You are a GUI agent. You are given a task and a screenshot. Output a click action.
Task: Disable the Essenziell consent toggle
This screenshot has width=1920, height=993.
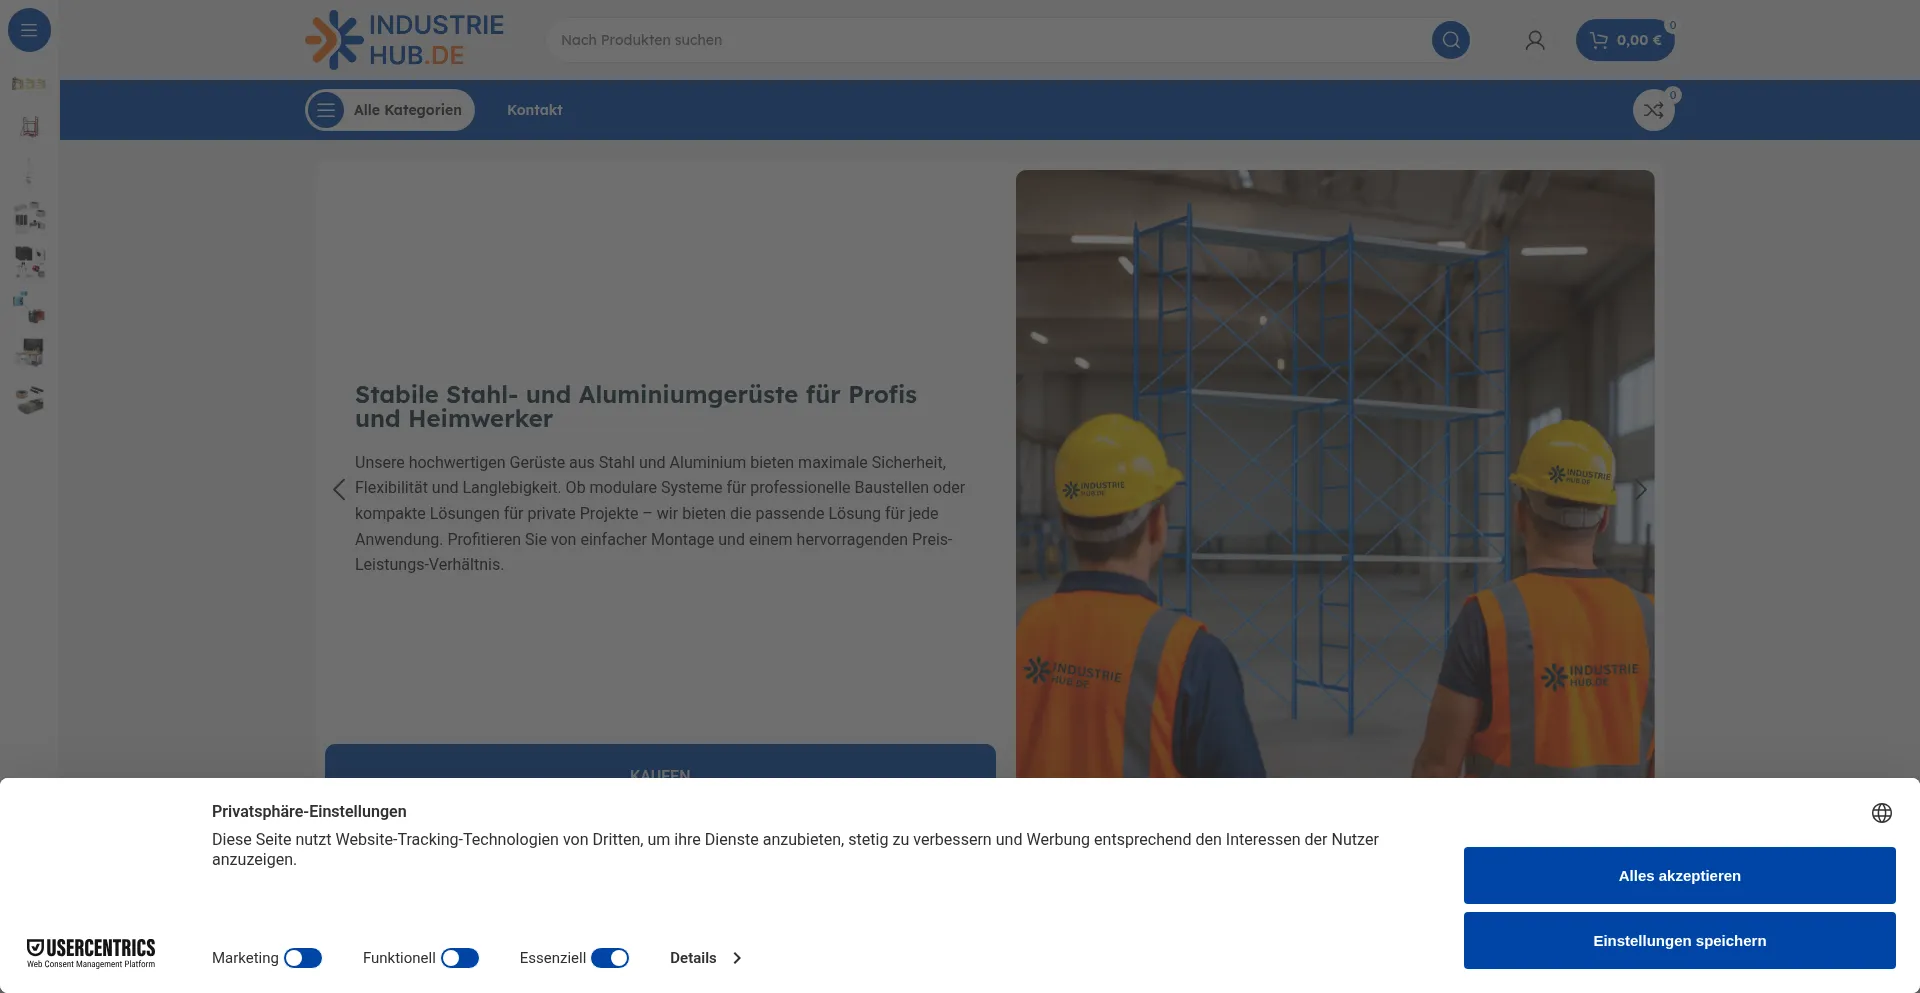[x=609, y=958]
